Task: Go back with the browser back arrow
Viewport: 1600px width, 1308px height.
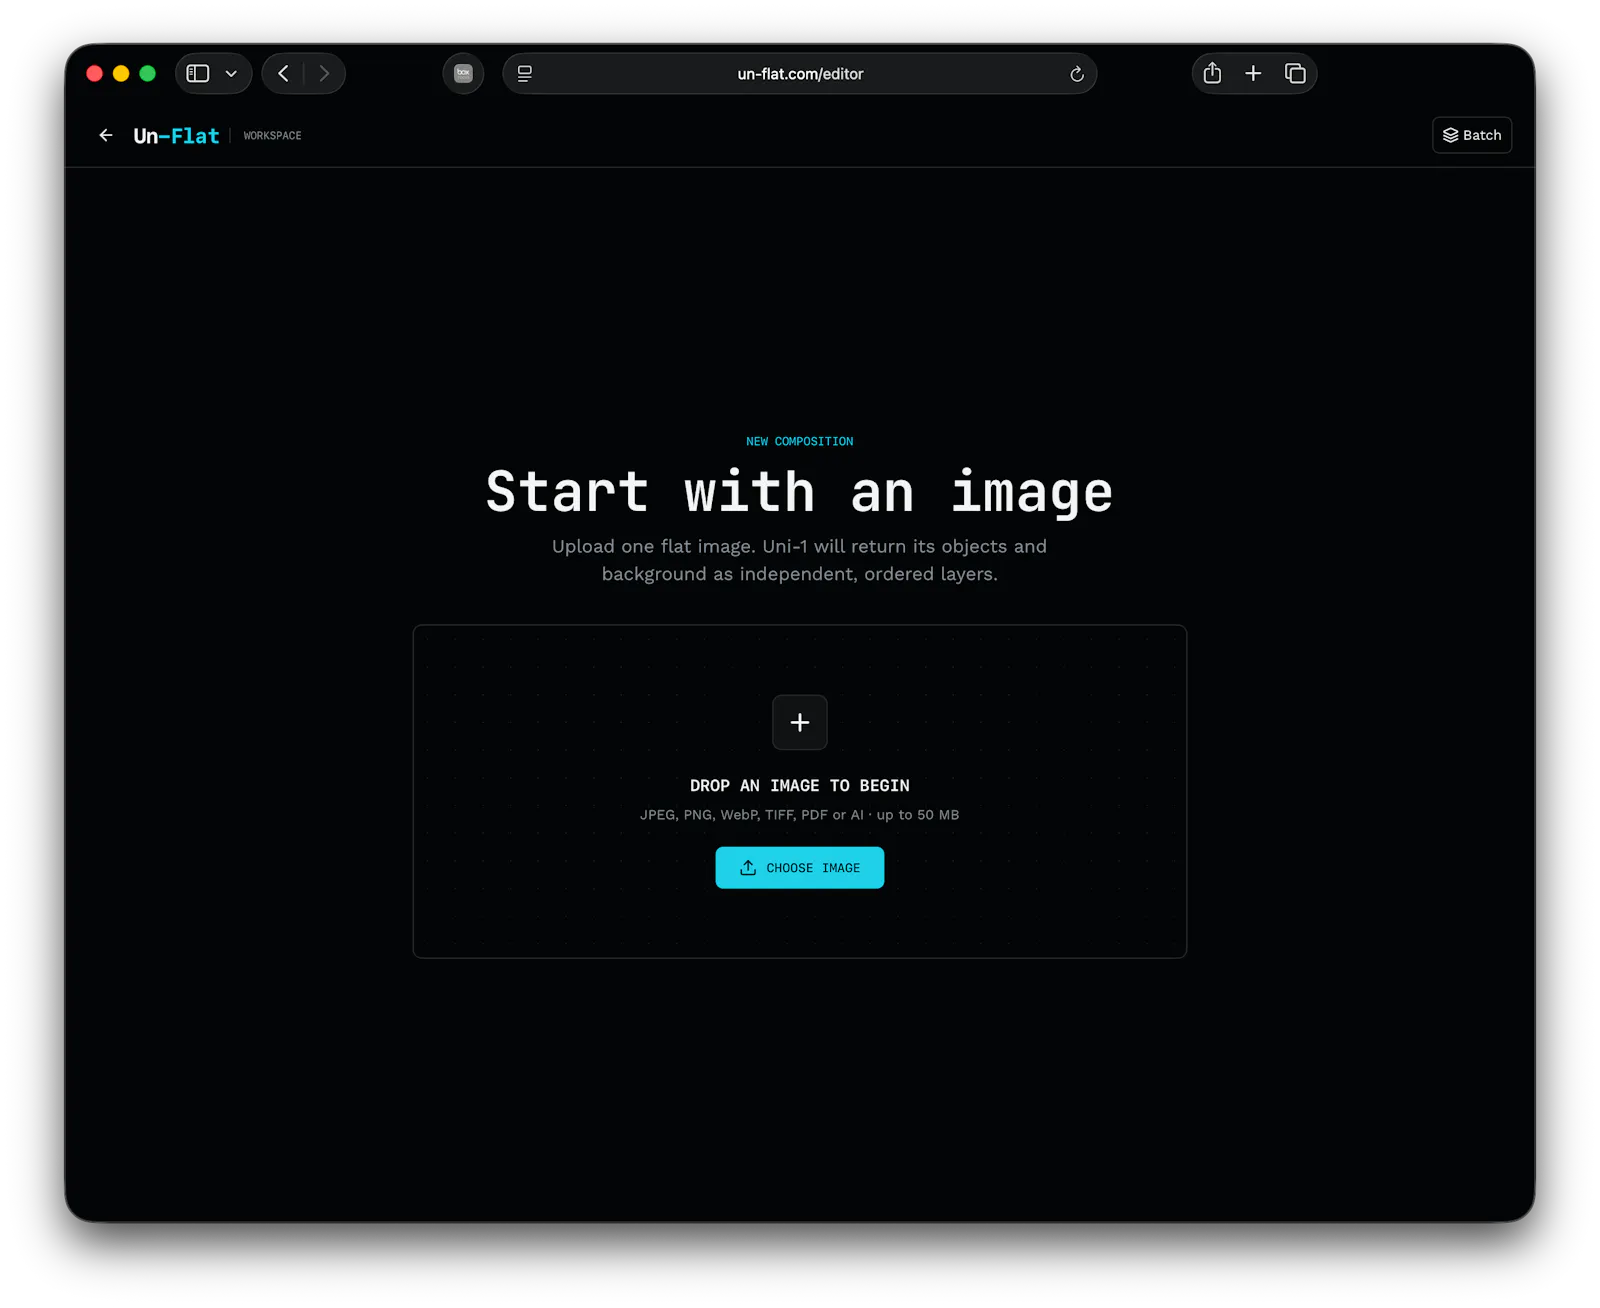Action: 284,74
